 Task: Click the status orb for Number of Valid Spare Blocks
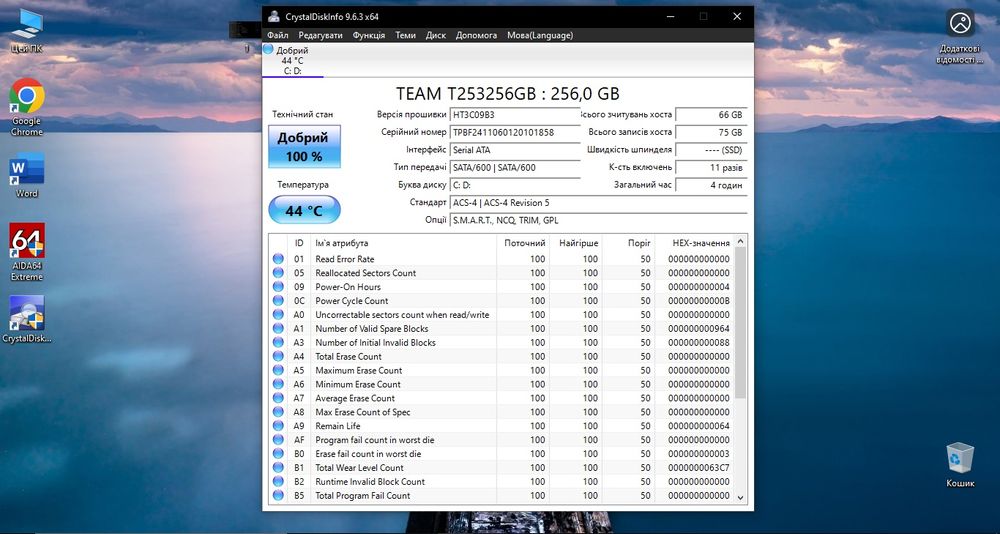[278, 329]
